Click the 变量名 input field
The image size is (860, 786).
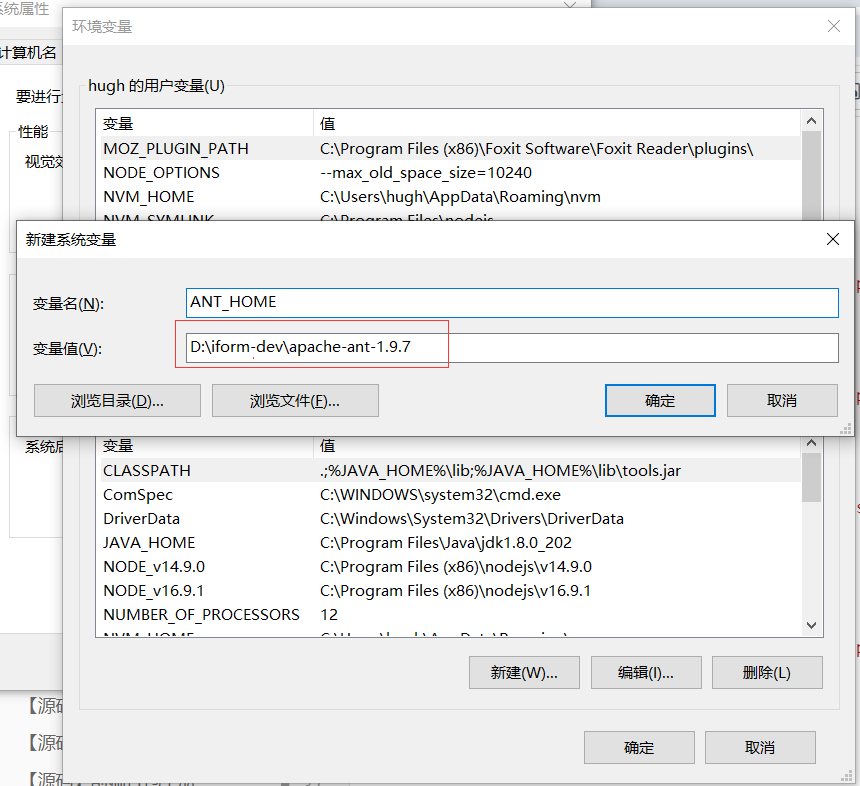512,302
